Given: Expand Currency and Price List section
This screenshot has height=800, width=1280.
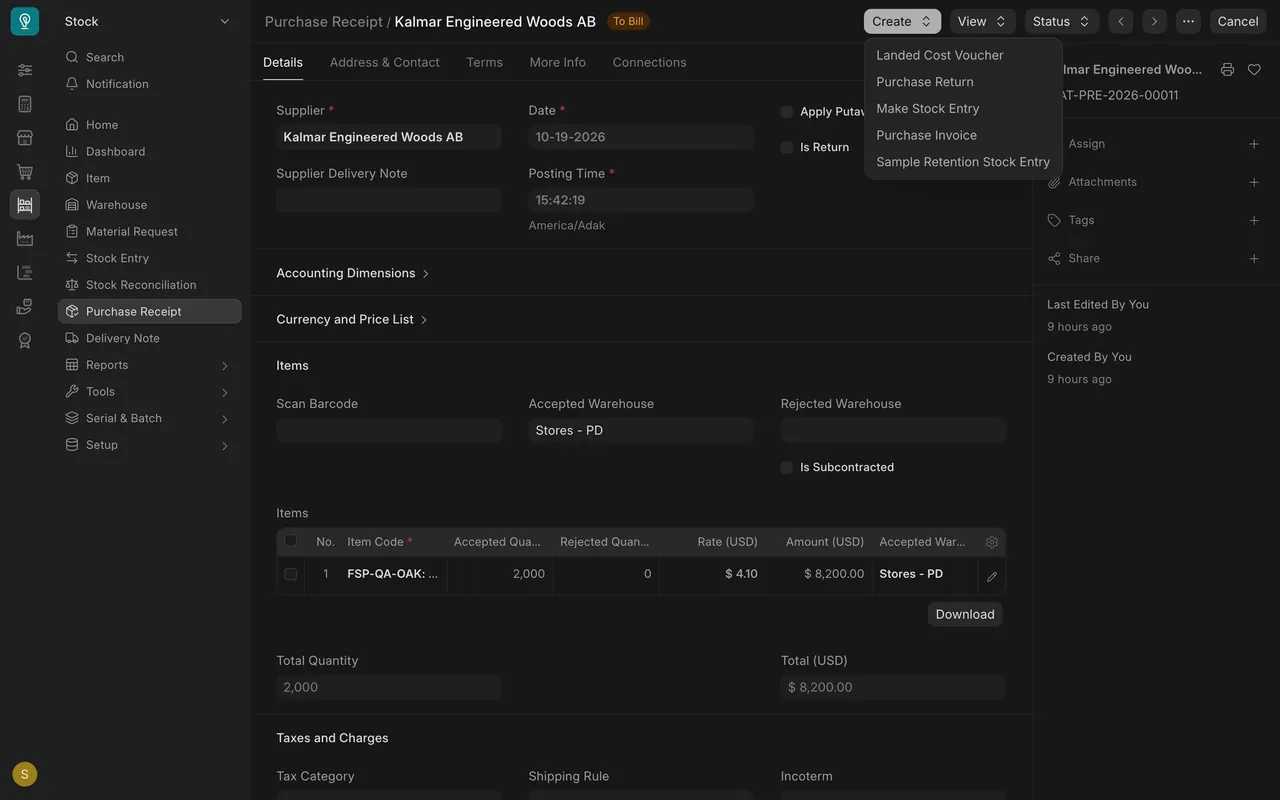Looking at the screenshot, I should point(352,319).
